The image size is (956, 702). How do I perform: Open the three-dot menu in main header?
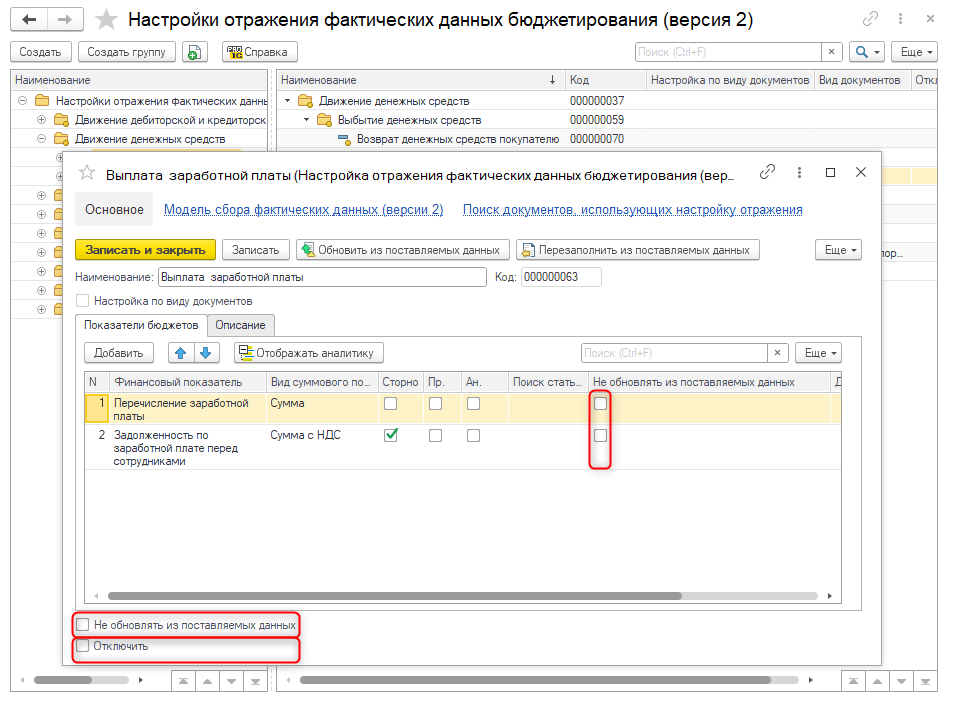point(901,19)
